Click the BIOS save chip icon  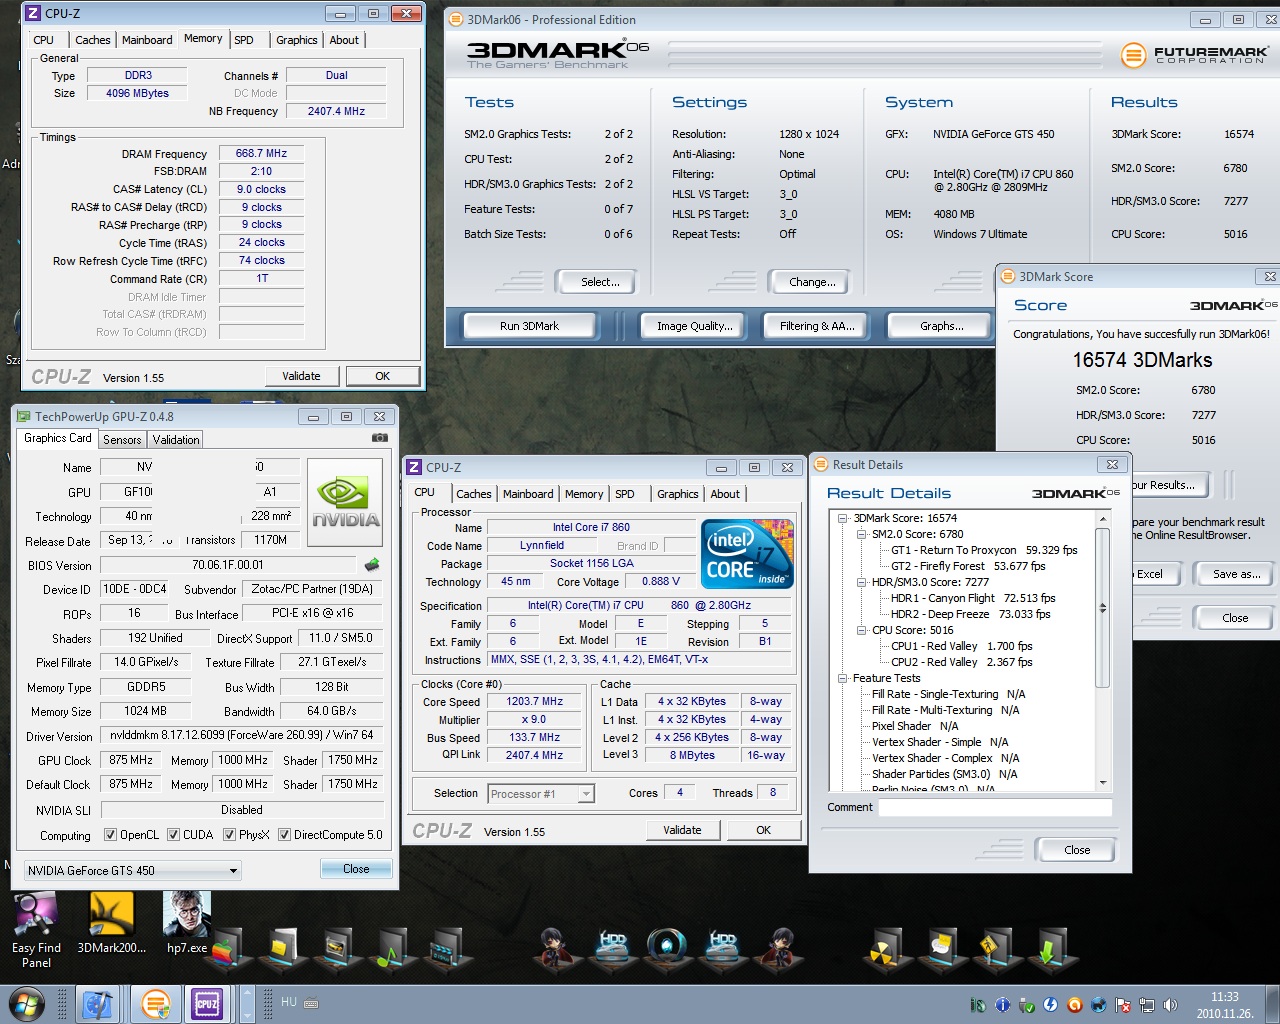point(372,565)
